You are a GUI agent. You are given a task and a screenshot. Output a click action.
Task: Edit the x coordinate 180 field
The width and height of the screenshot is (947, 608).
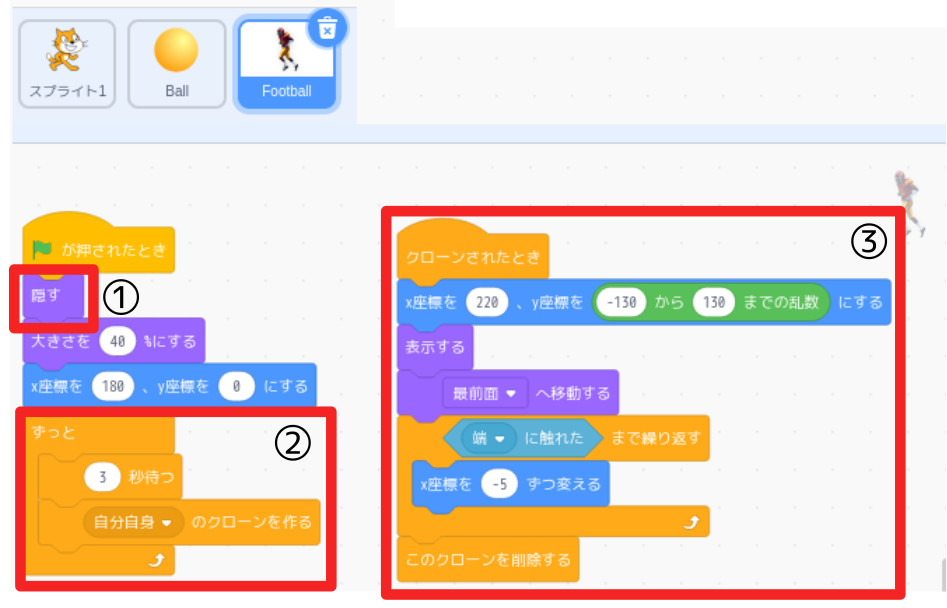(112, 386)
